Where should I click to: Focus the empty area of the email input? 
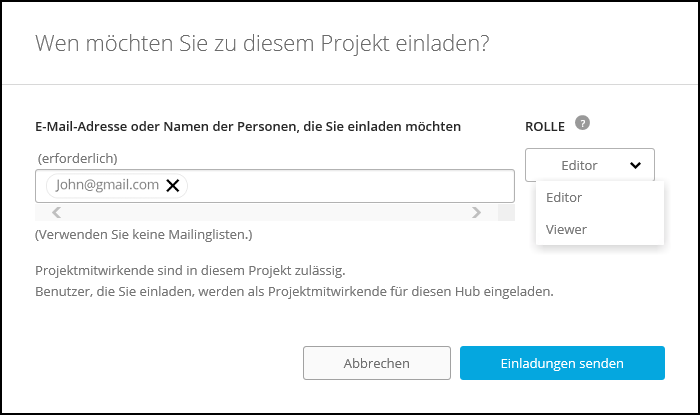point(350,186)
